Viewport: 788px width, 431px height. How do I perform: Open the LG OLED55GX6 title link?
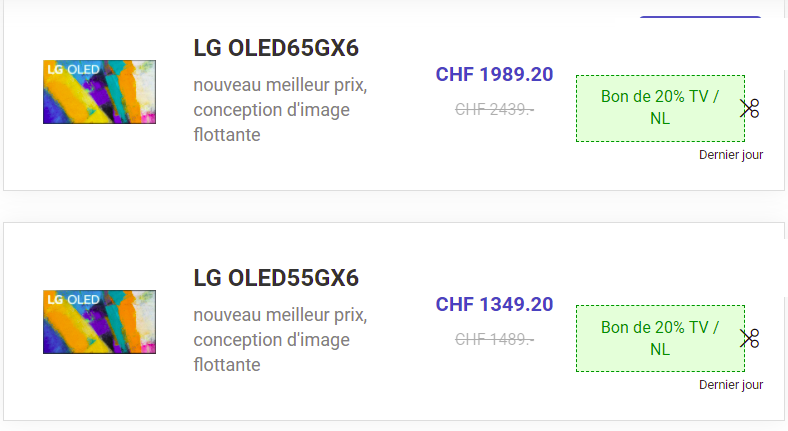276,278
